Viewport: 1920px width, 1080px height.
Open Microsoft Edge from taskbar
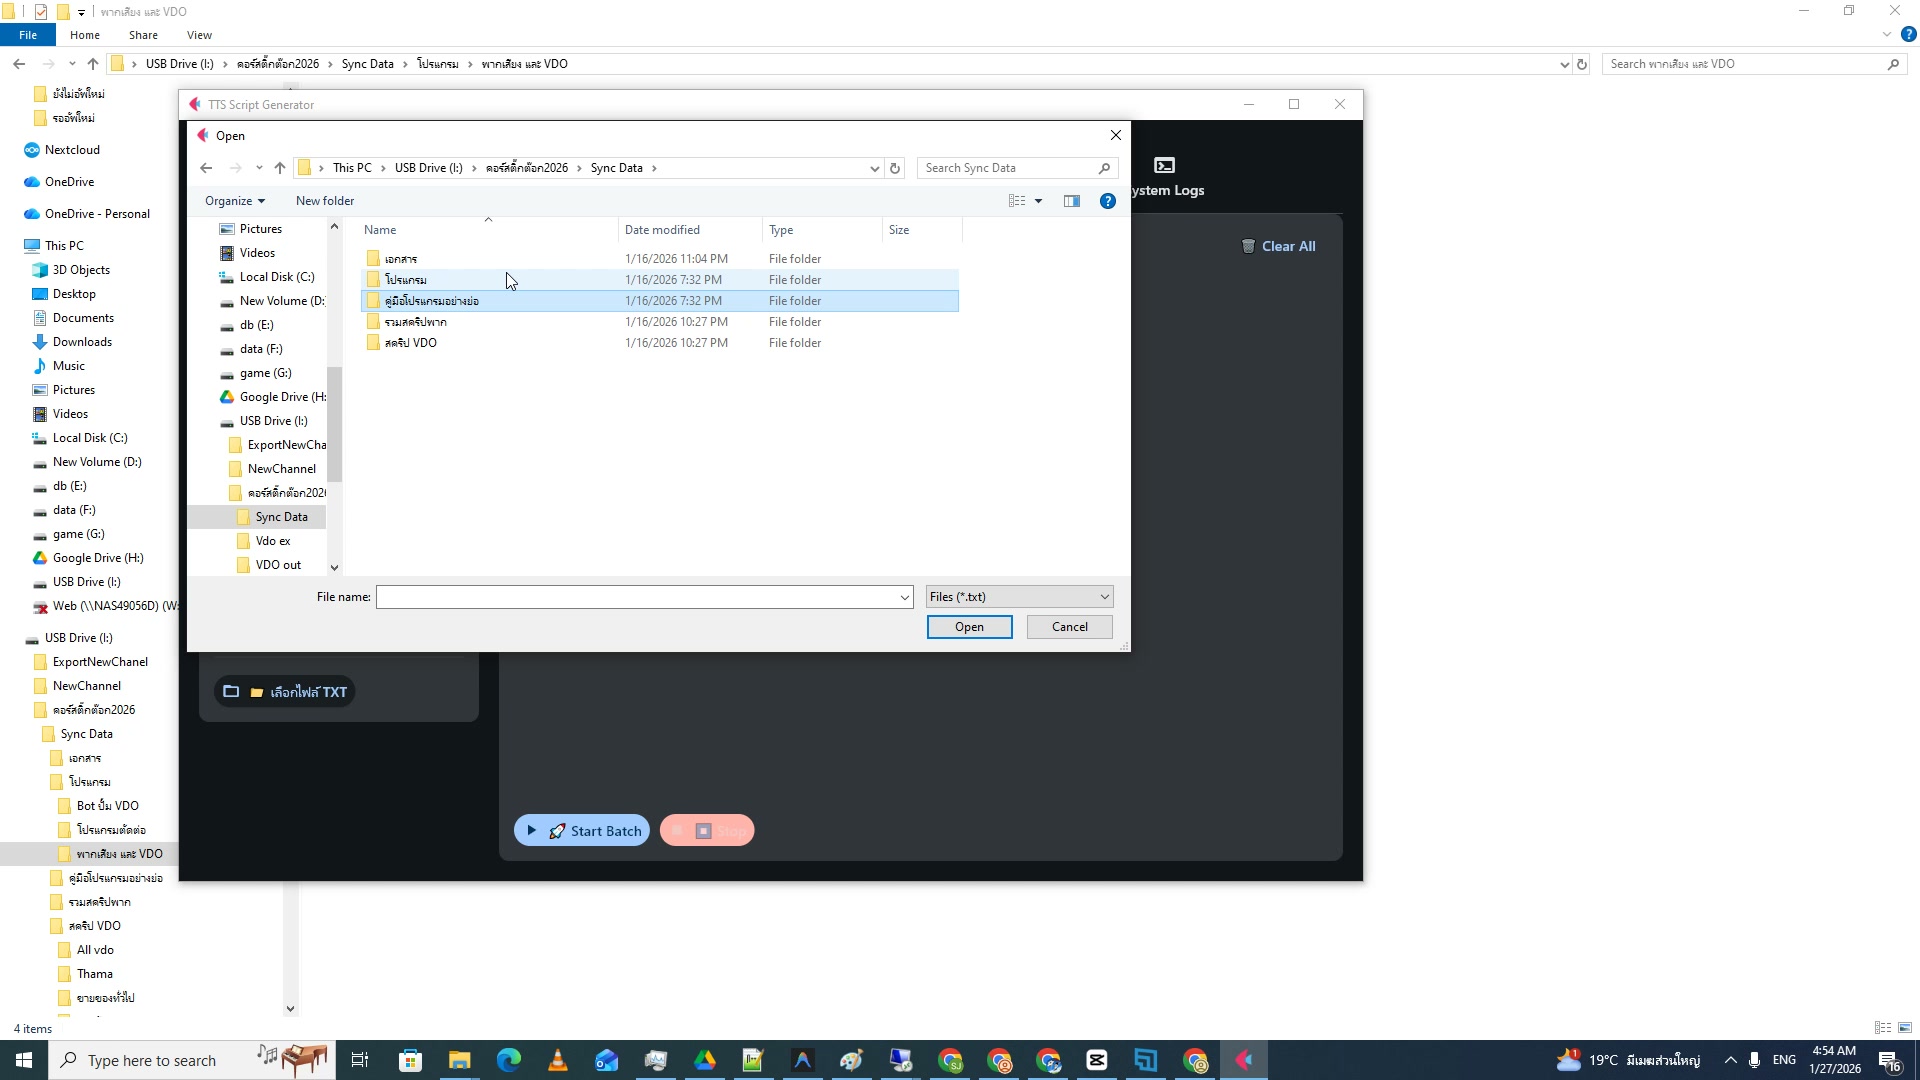click(510, 1060)
